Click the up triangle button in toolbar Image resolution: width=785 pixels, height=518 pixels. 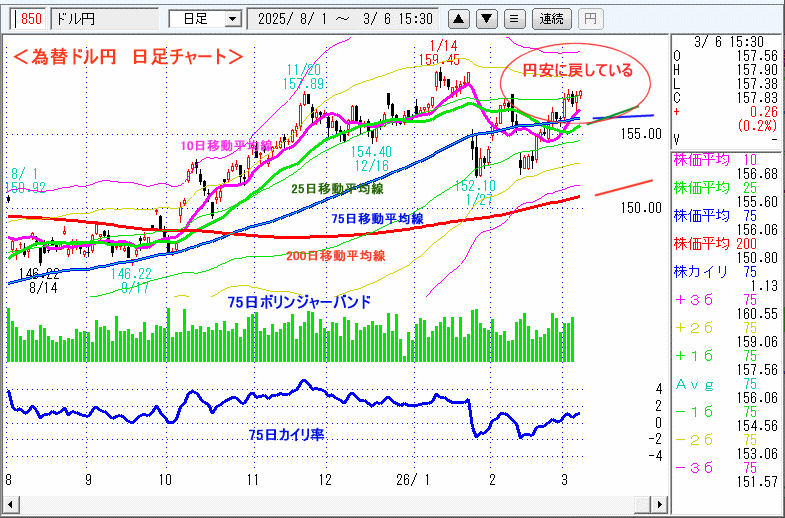458,19
